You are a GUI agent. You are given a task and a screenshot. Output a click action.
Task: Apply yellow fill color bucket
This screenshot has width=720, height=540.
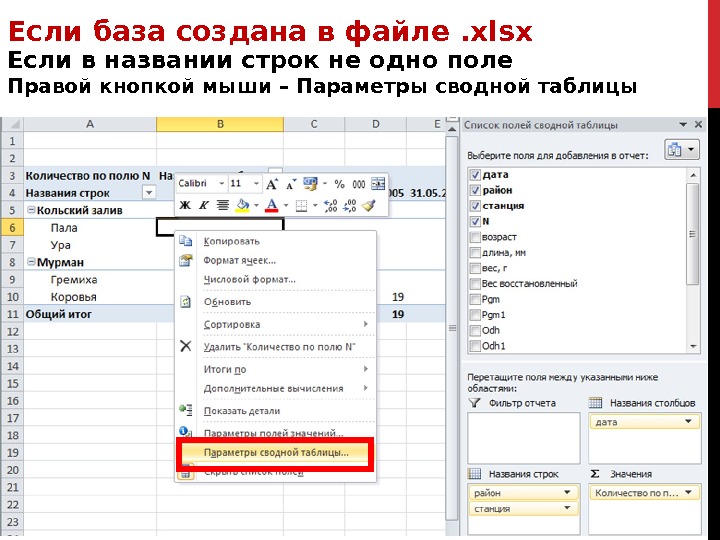click(x=243, y=205)
